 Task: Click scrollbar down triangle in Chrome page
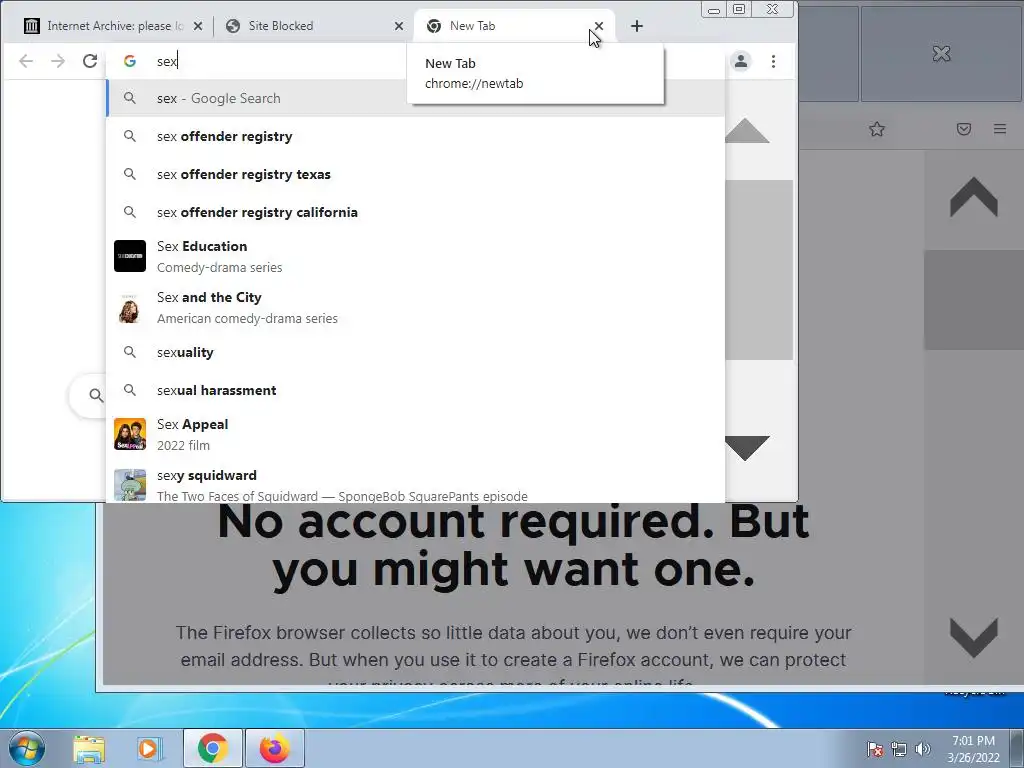click(747, 448)
